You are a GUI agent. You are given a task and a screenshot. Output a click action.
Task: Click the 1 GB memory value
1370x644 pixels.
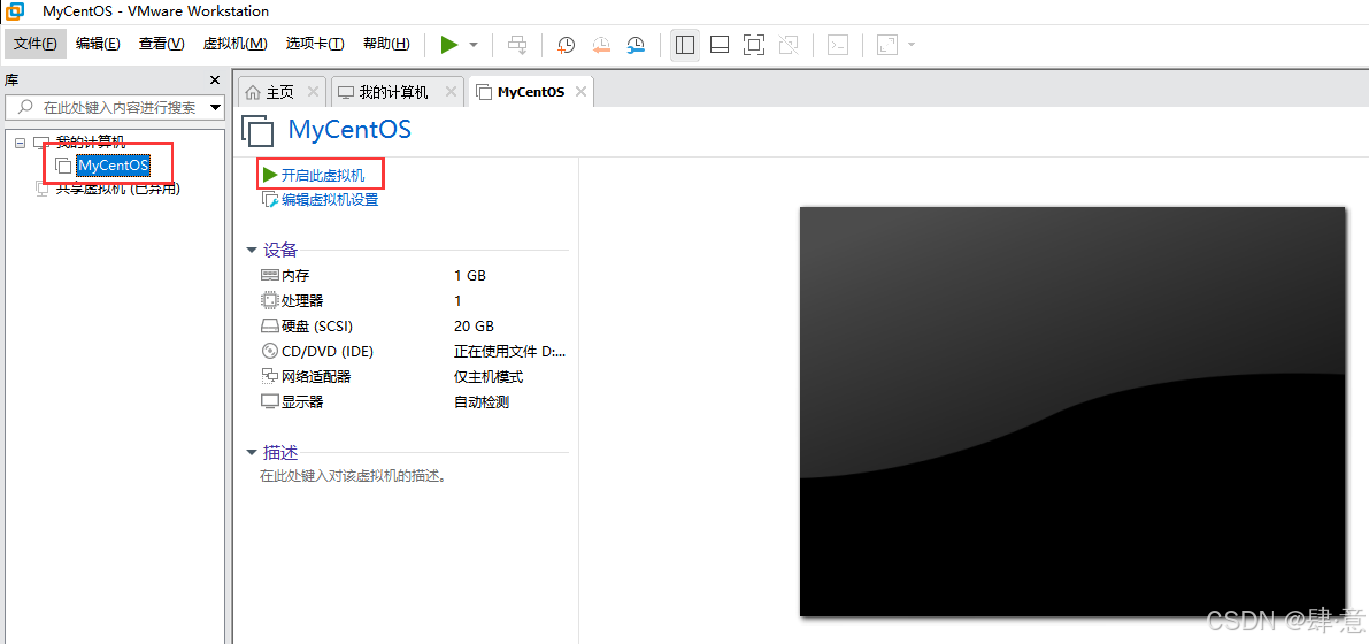470,275
